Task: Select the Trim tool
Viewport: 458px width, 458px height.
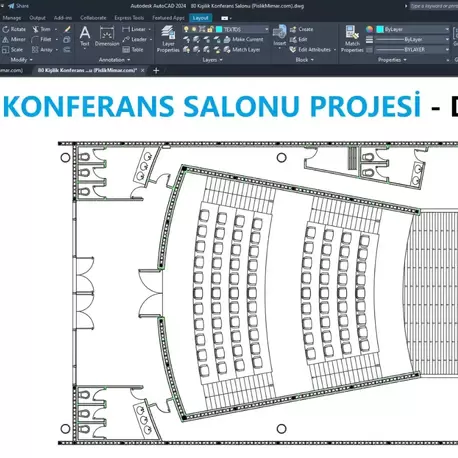Action: [42, 29]
